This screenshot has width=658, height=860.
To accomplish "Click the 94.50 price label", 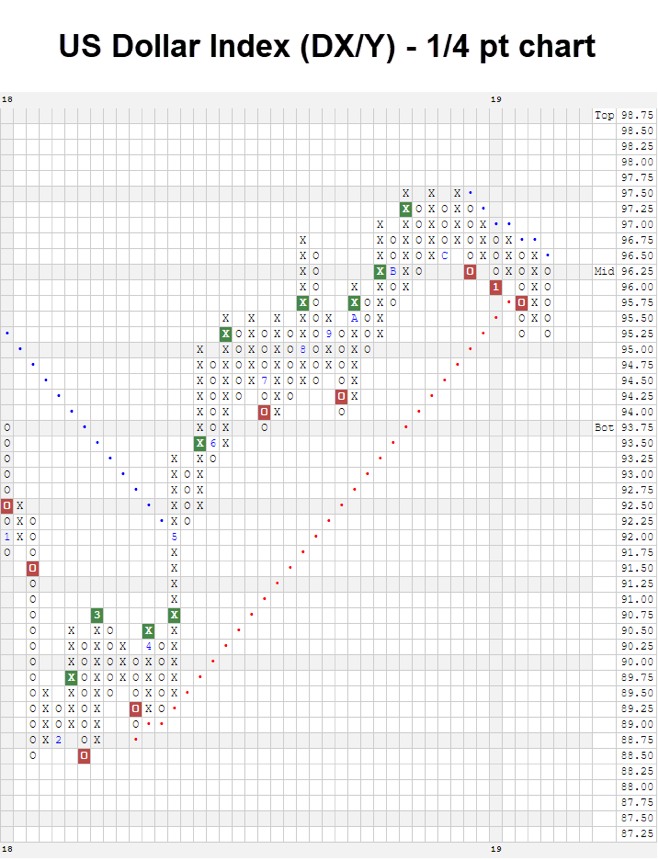I will (637, 381).
